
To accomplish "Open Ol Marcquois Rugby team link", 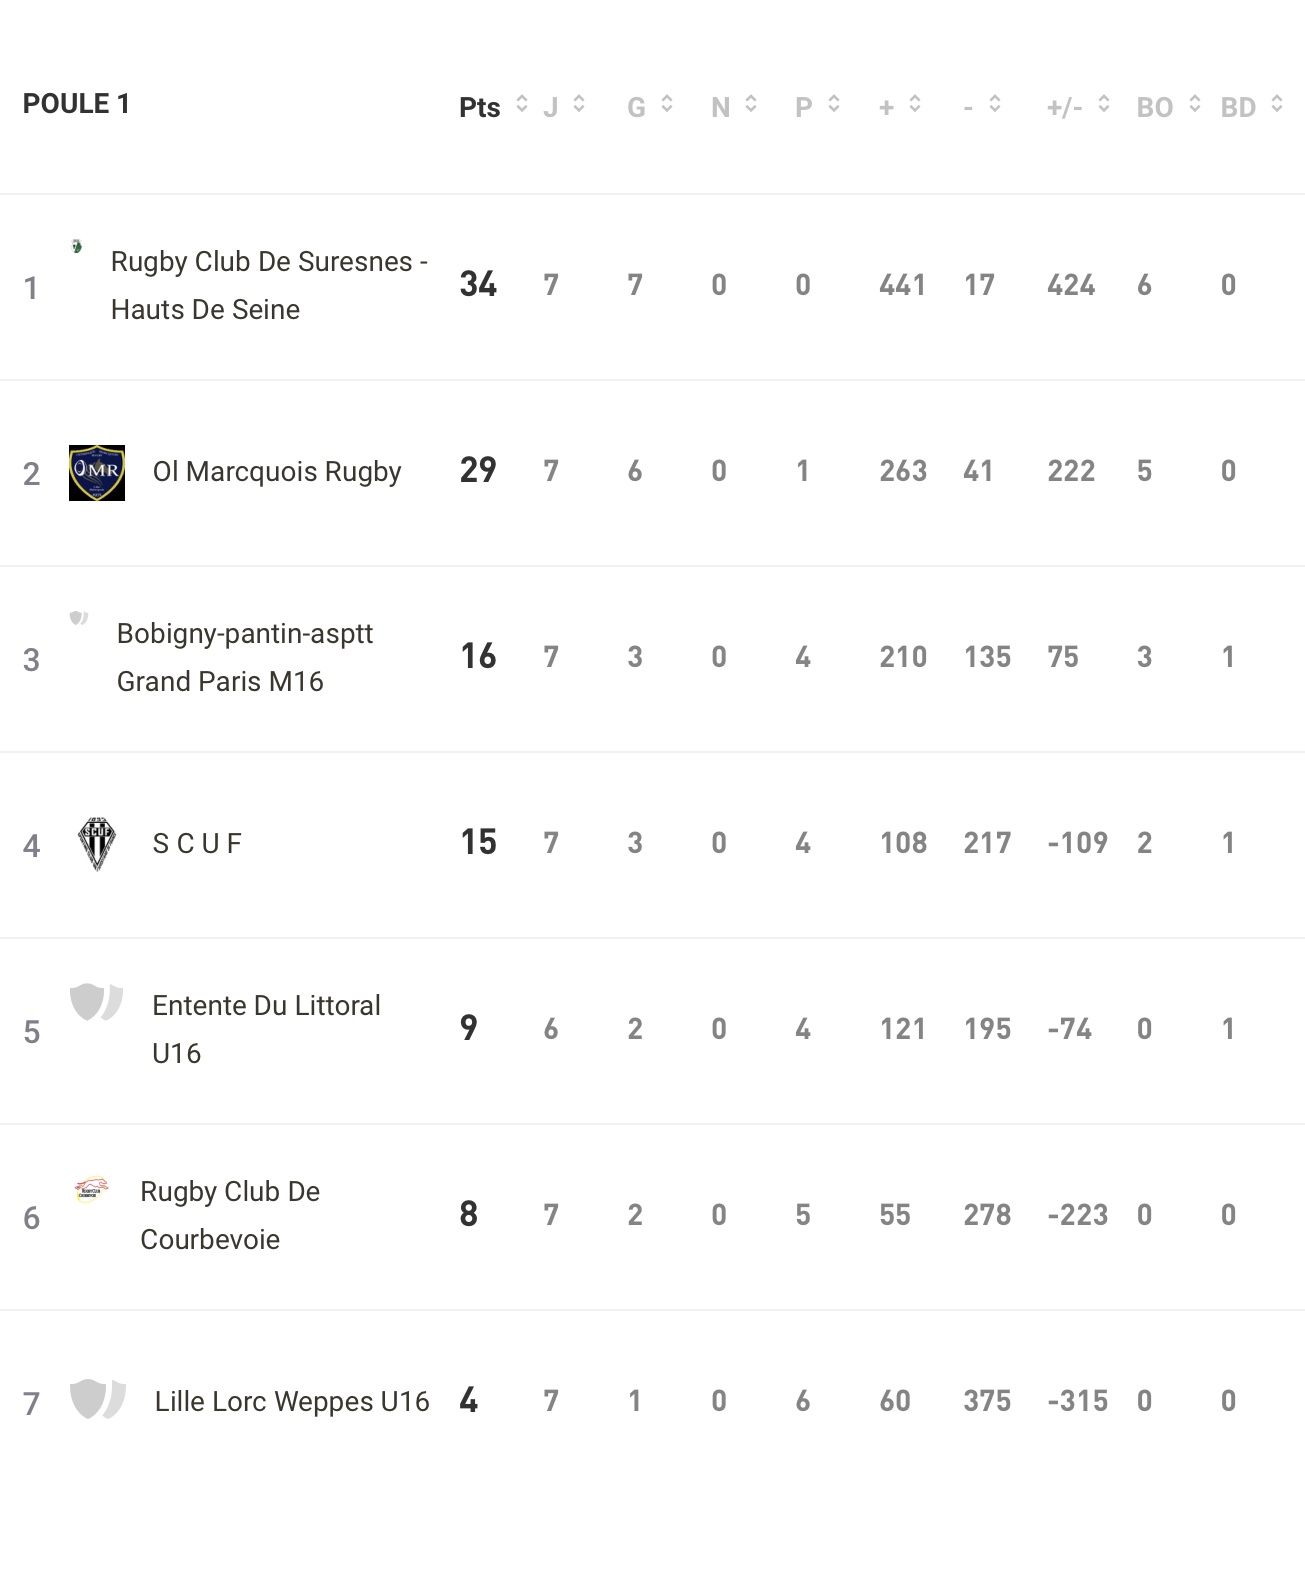I will tap(277, 472).
